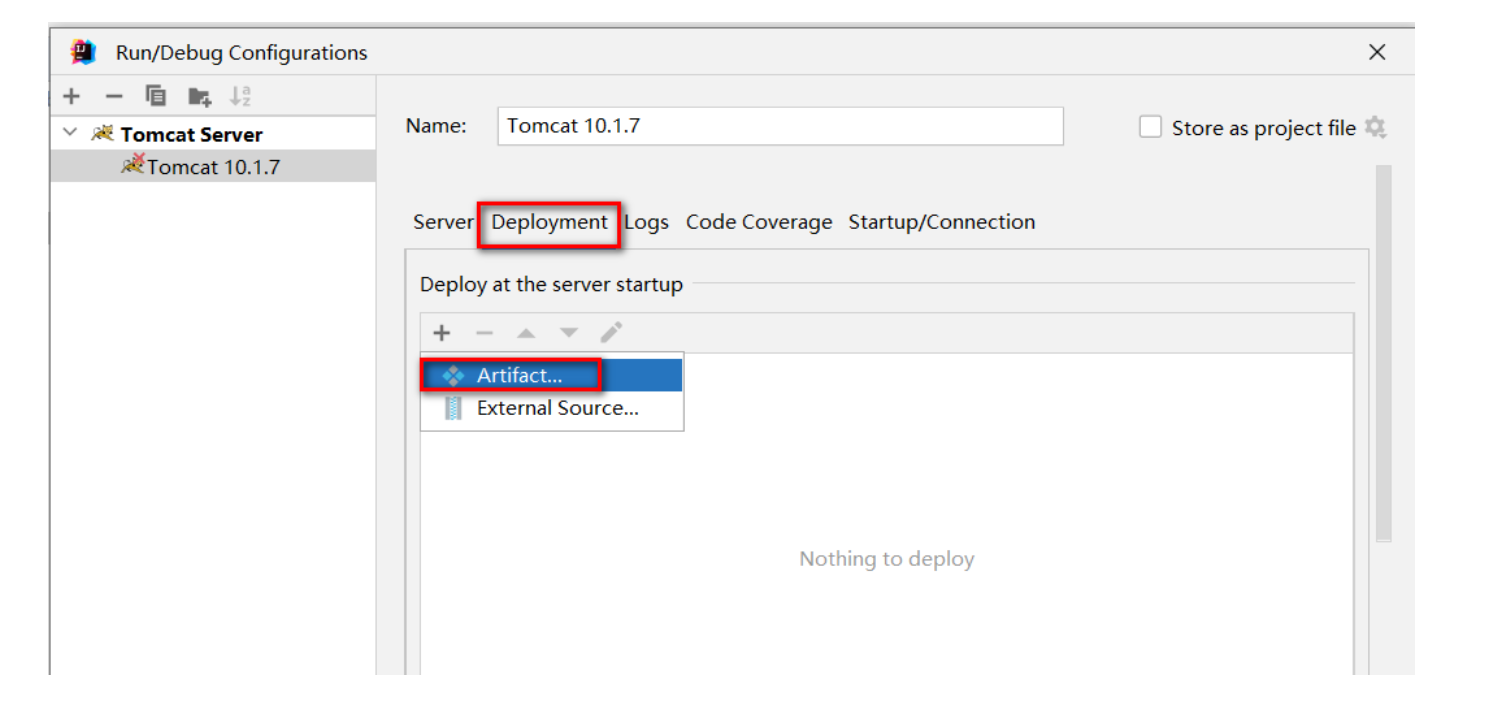This screenshot has width=1505, height=701.
Task: Sort configurations alphabetically
Action: (x=240, y=96)
